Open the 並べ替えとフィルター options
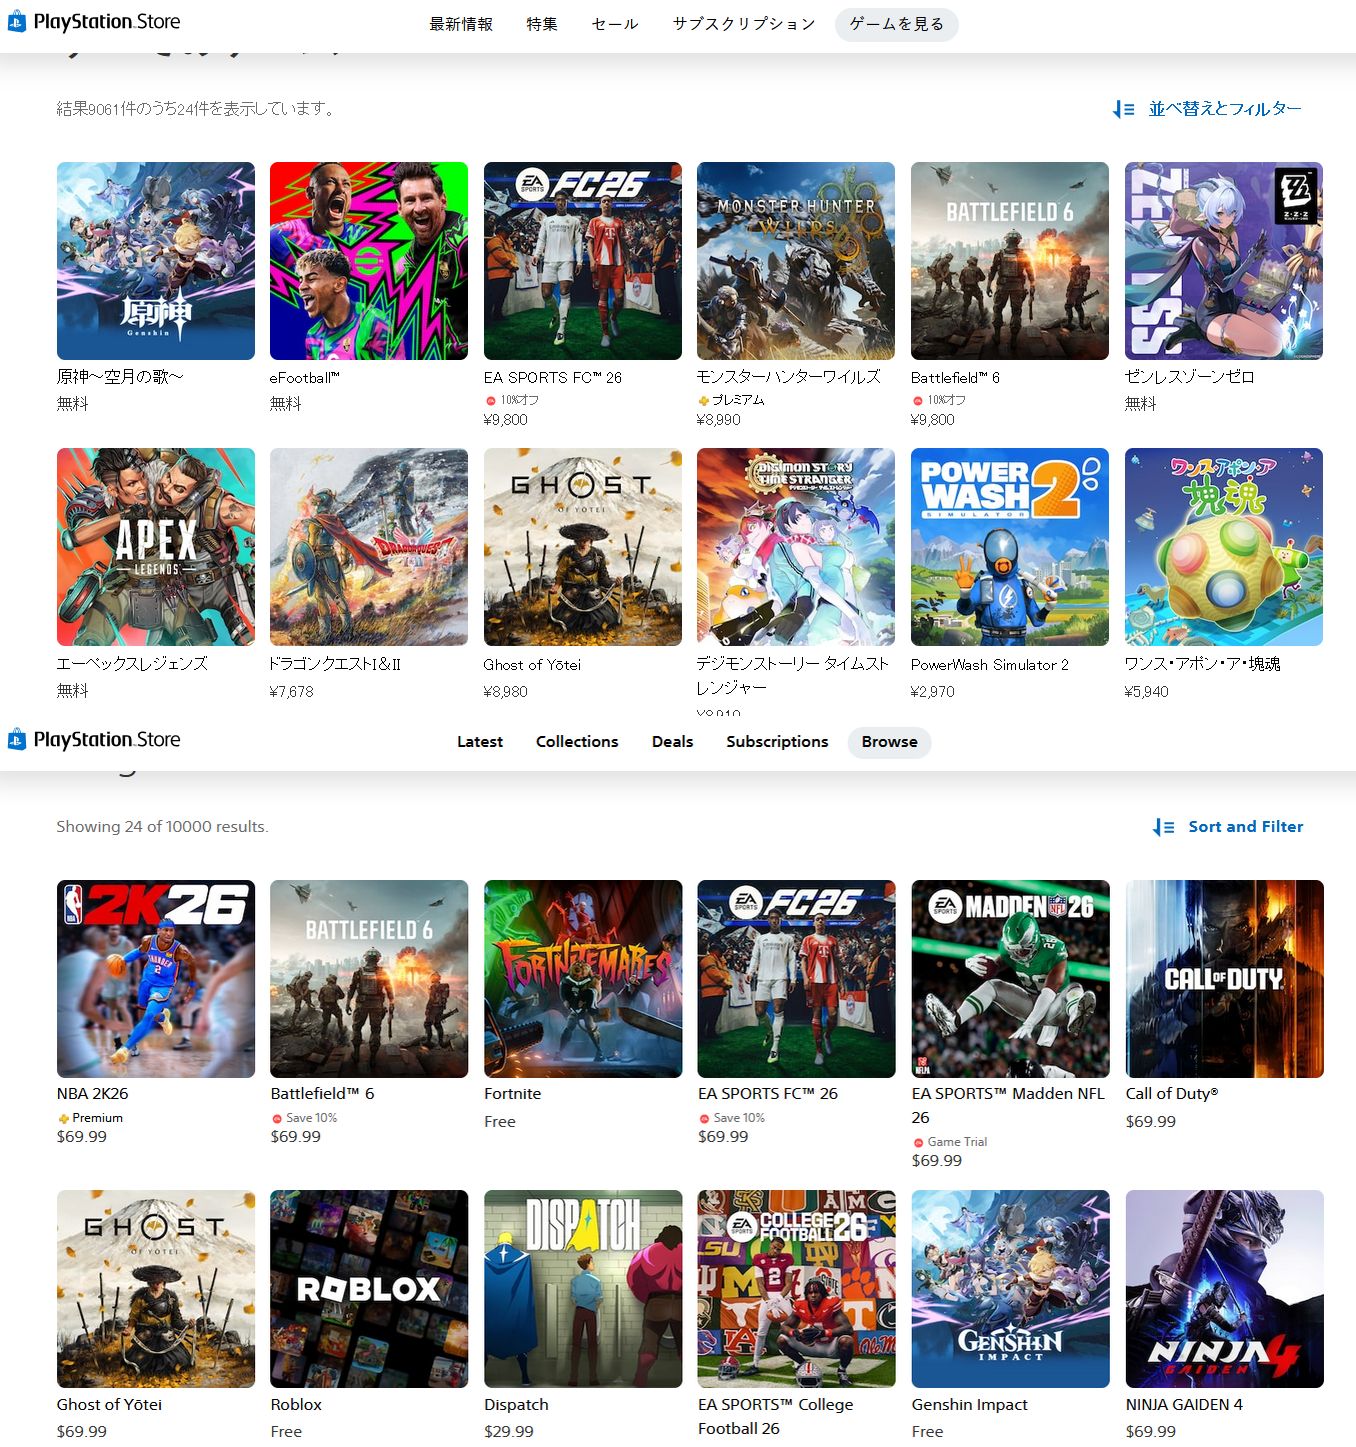 pos(1208,109)
